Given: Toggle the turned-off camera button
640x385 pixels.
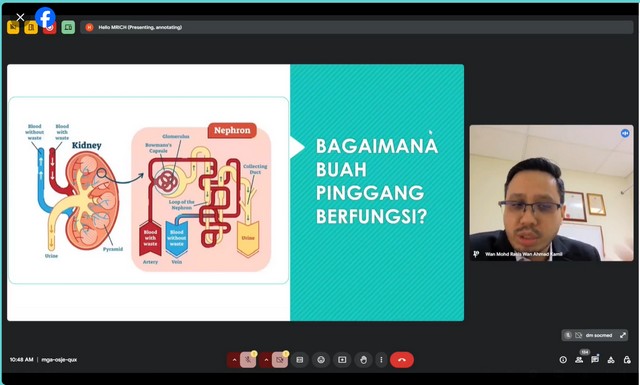Looking at the screenshot, I should tap(280, 360).
